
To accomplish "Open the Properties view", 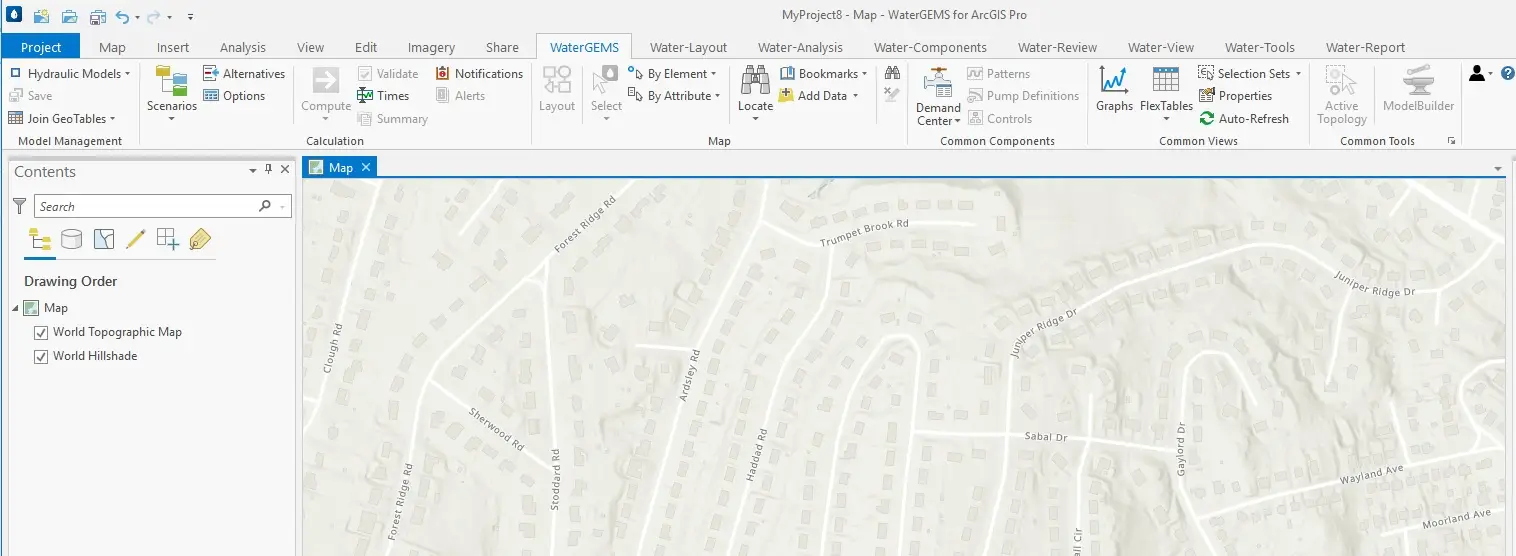I will tap(1235, 96).
